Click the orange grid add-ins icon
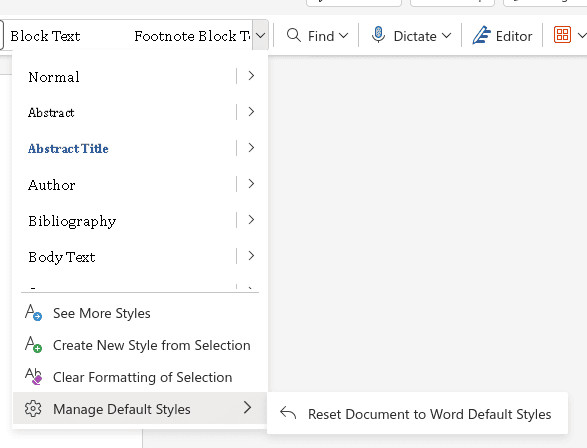 click(562, 35)
